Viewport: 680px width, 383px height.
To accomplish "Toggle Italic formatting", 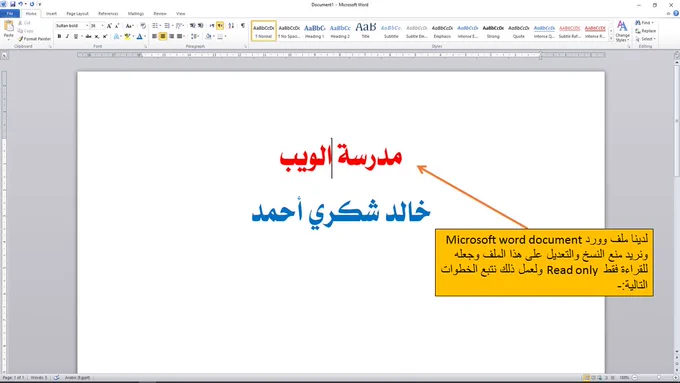I will pos(67,36).
